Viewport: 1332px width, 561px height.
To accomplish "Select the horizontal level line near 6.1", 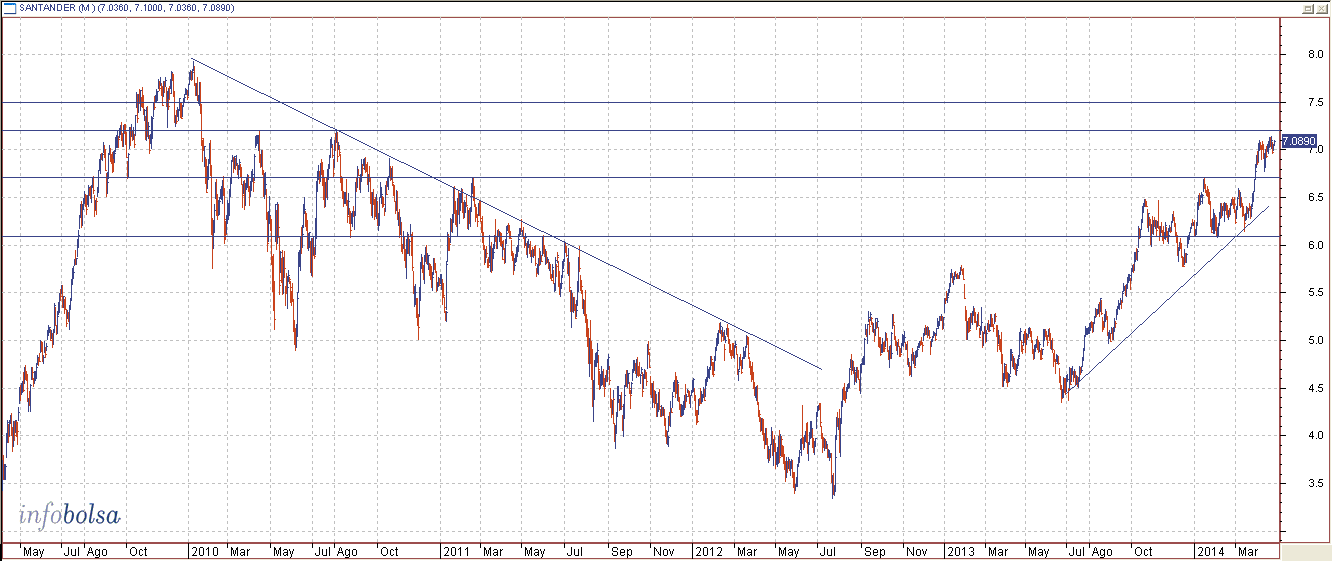I will (x=640, y=237).
